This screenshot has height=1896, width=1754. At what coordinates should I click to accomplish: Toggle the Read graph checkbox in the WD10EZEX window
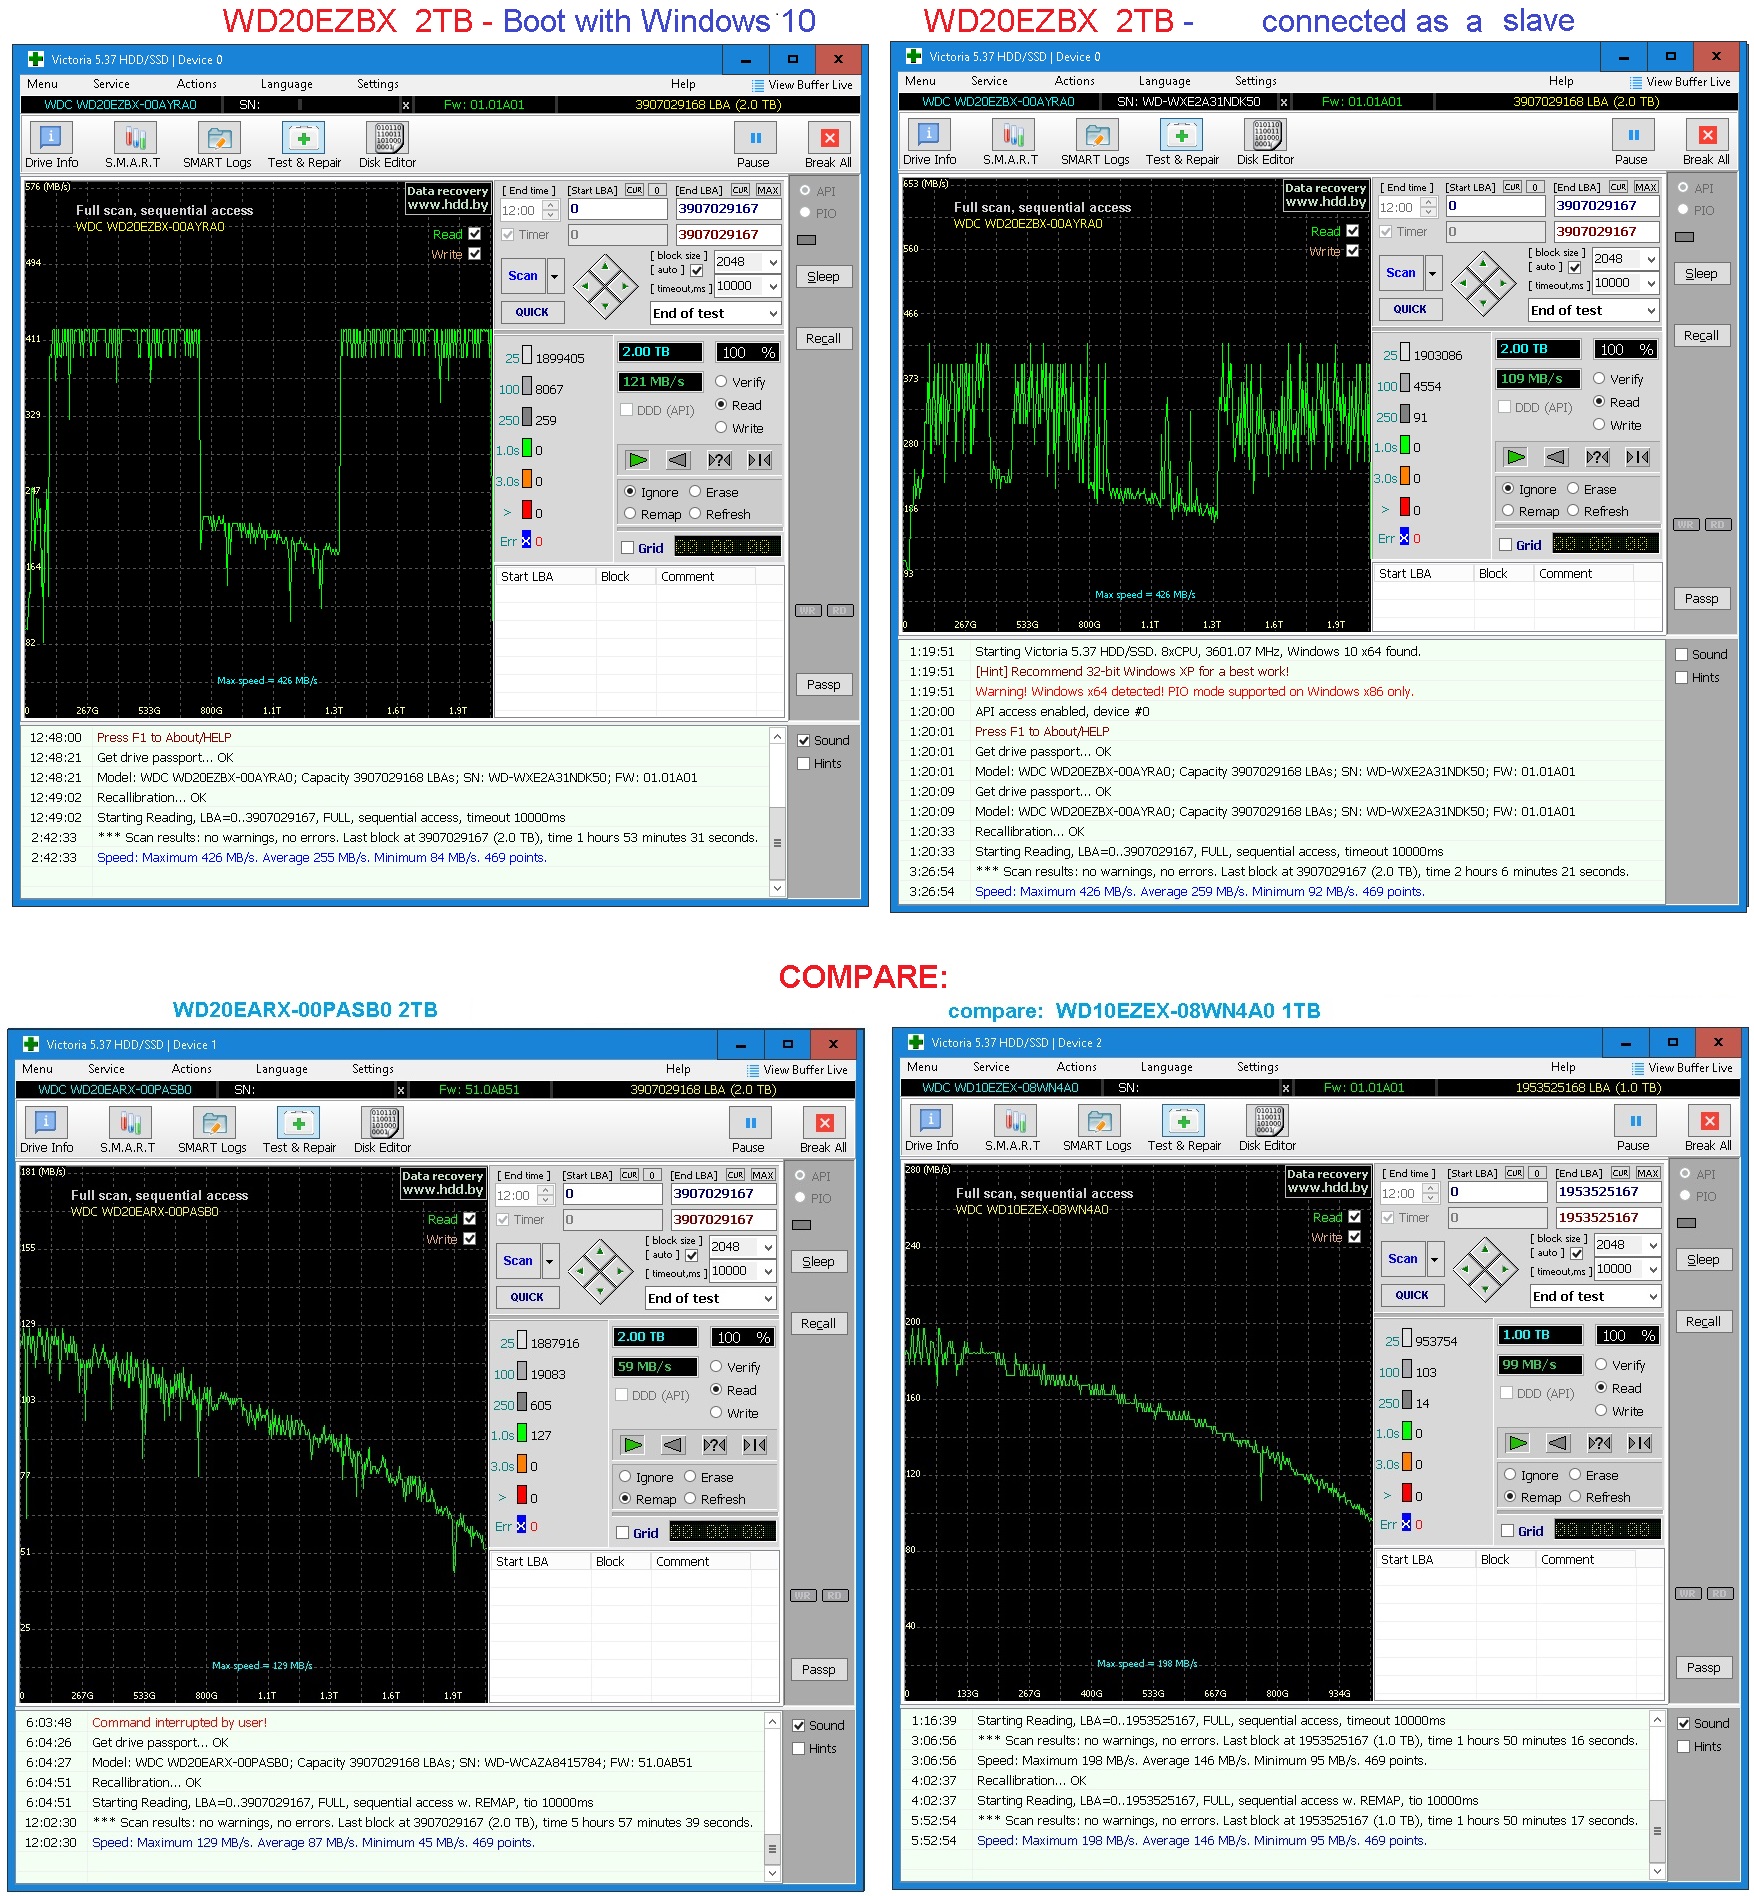[1355, 1217]
